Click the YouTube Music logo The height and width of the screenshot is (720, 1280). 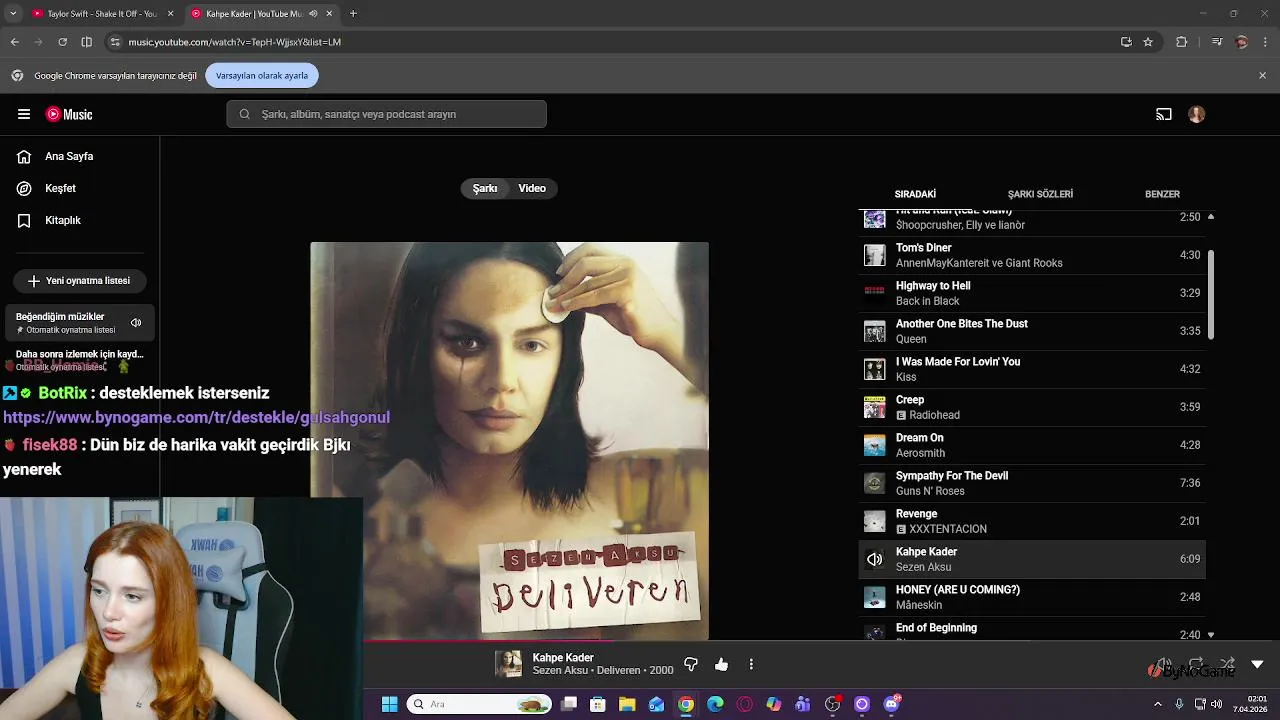(69, 114)
